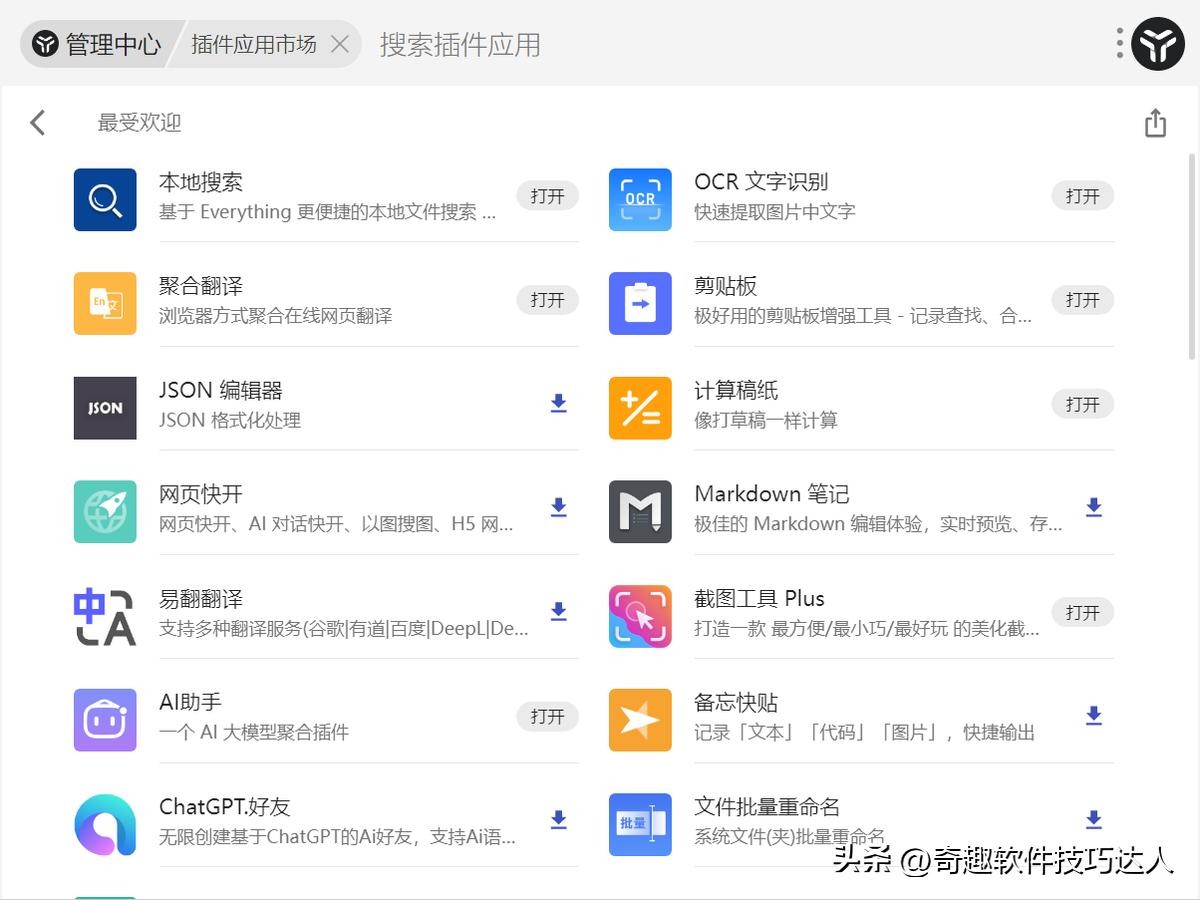Screen dimensions: 1200x900
Task: Click the share icon at top right
Action: coord(1155,123)
